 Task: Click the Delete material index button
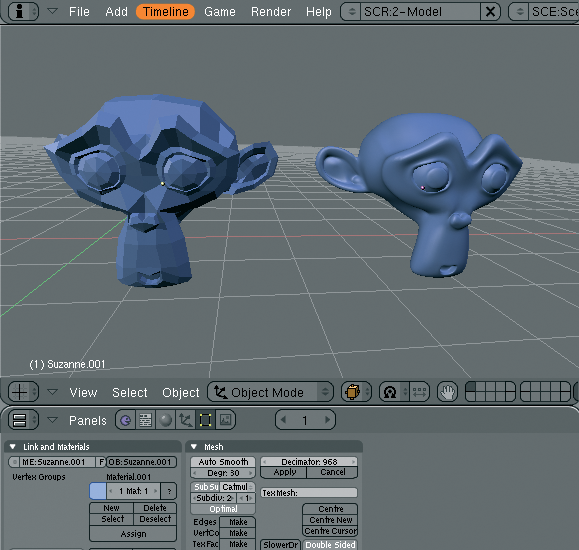[155, 508]
